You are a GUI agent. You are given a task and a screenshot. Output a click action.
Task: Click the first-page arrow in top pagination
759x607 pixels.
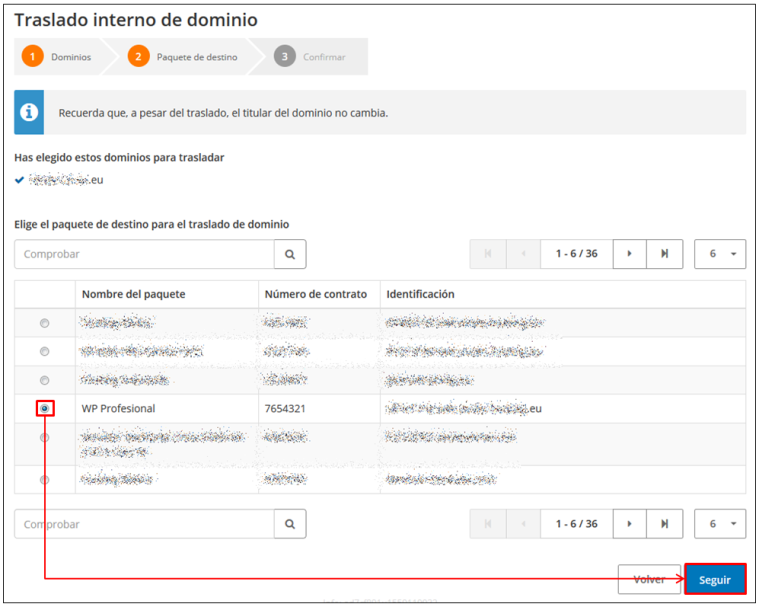click(x=488, y=254)
